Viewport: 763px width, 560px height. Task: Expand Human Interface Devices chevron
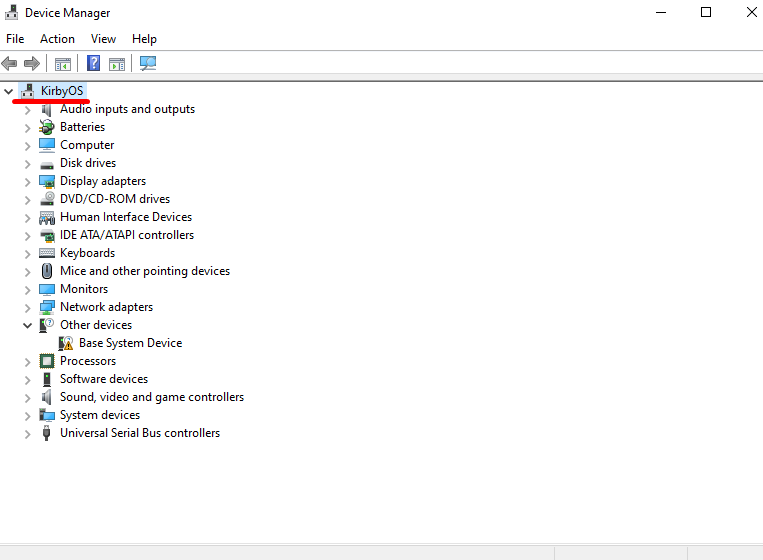(x=28, y=218)
